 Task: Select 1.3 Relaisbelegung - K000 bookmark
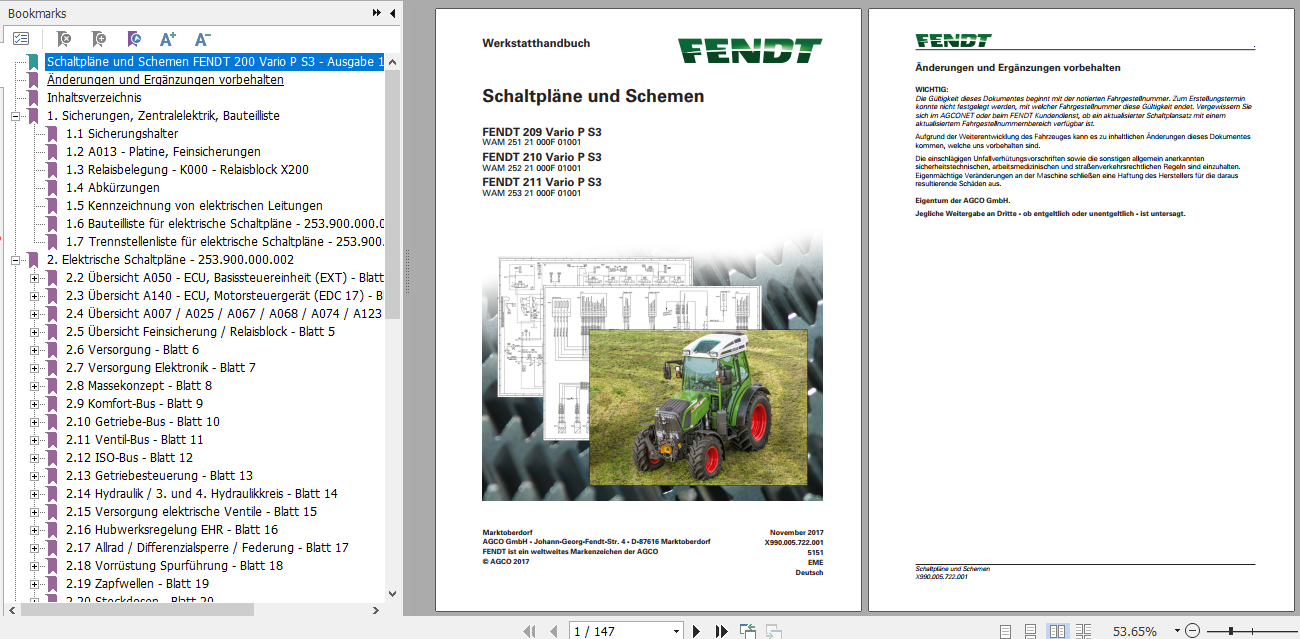(187, 170)
